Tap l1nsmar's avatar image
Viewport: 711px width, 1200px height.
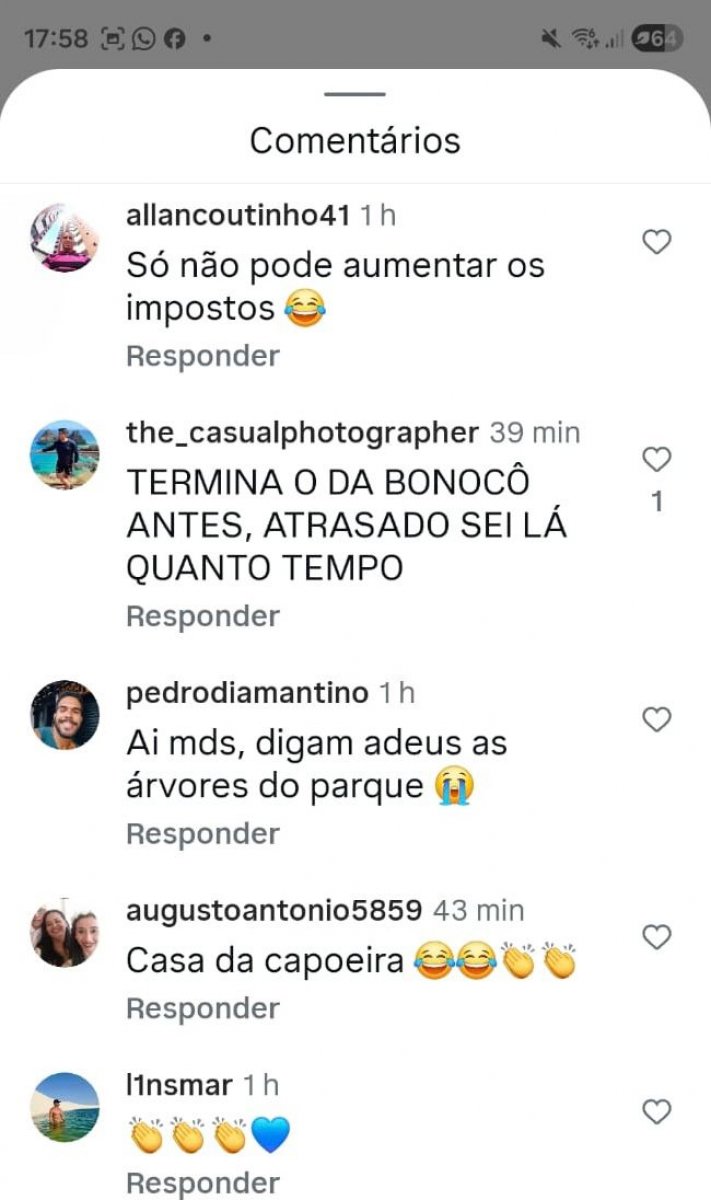point(65,1107)
